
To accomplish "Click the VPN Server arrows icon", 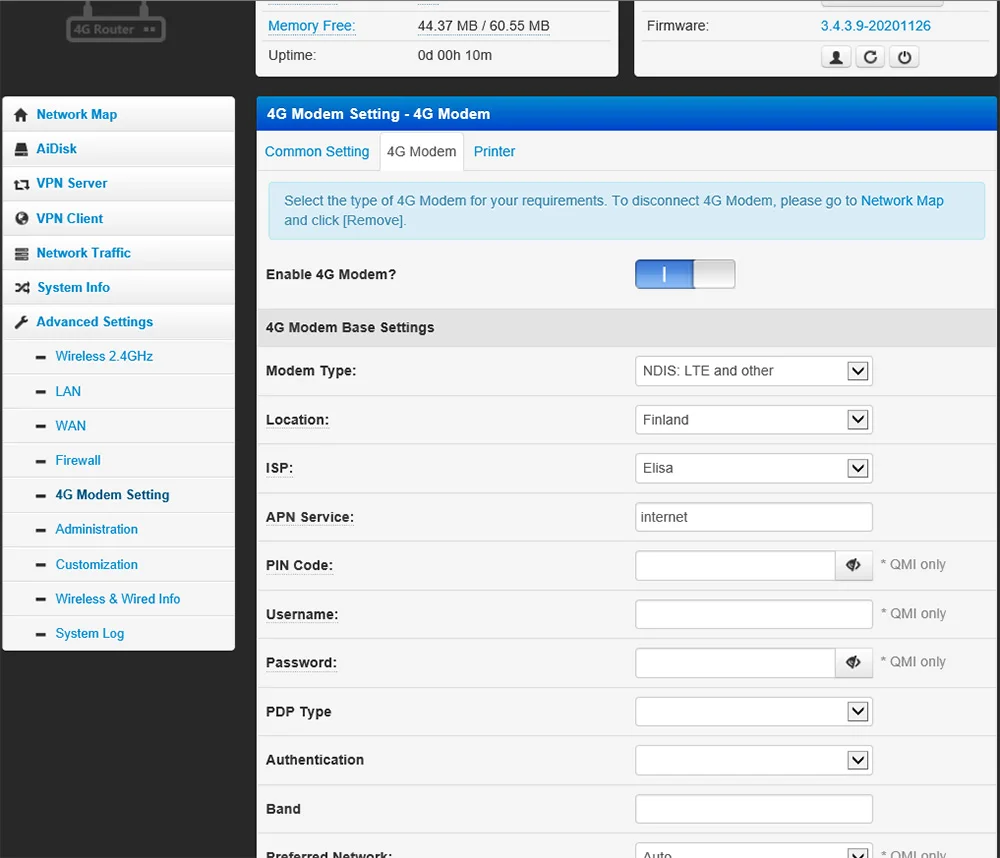I will click(x=21, y=184).
